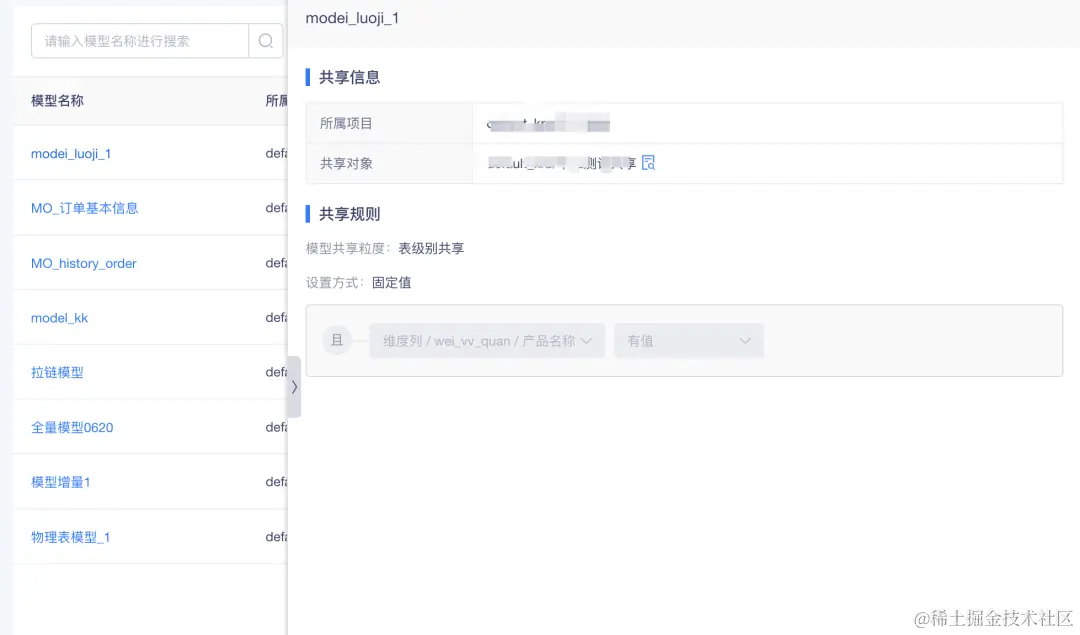Click the blue bar icon beside 共享规则
Screen dimensions: 1080x635
pyautogui.click(x=306, y=213)
